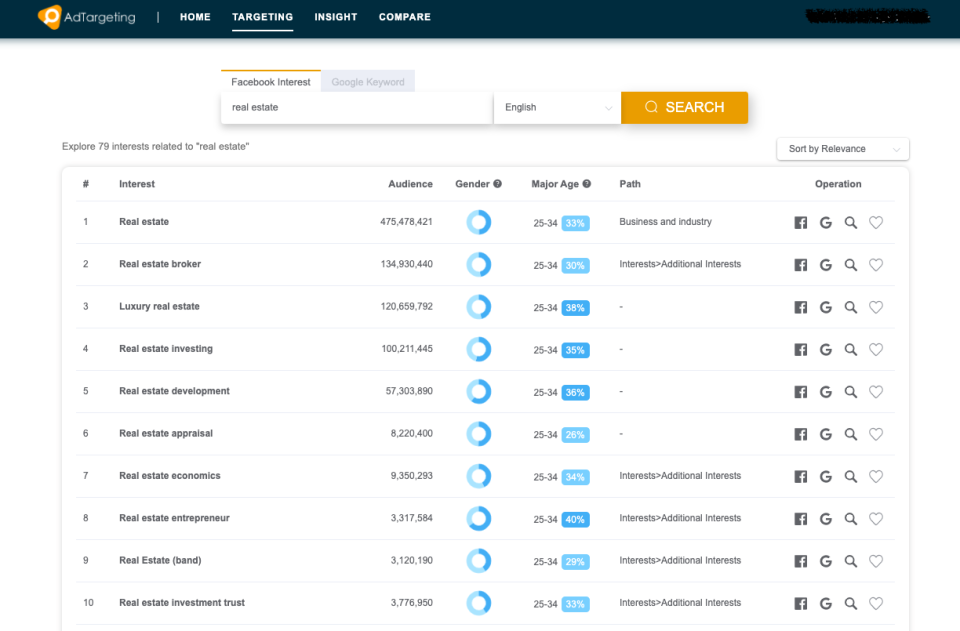This screenshot has width=960, height=631.
Task: Favorite Real estate broker with heart icon
Action: coord(876,264)
